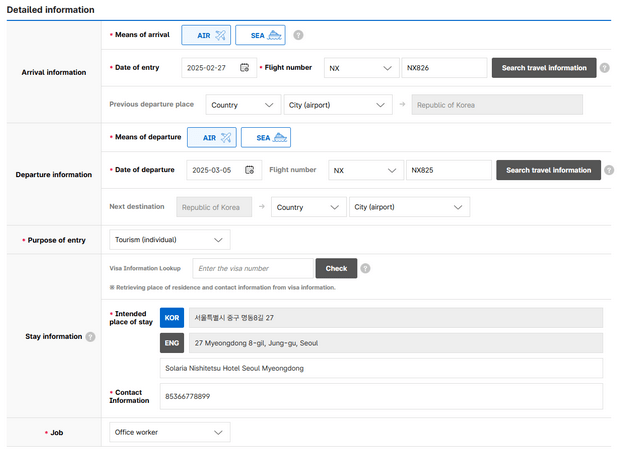Click Contact Information phone number field

(381, 396)
